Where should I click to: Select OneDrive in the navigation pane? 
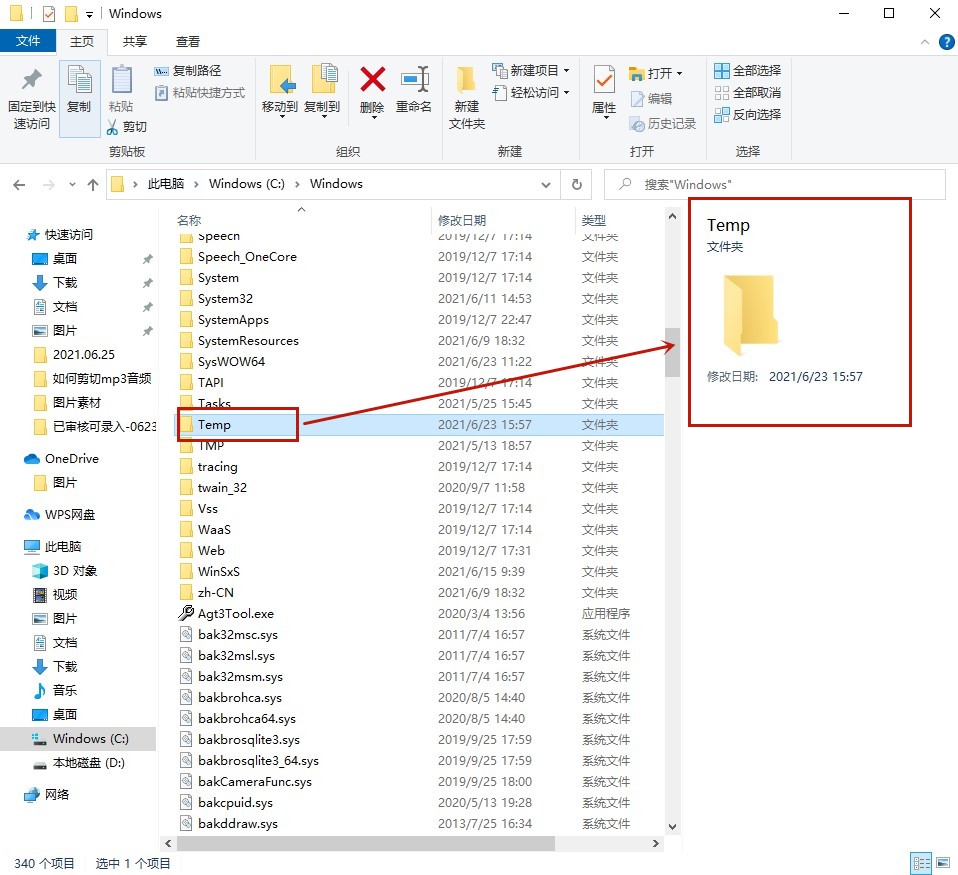[61, 459]
